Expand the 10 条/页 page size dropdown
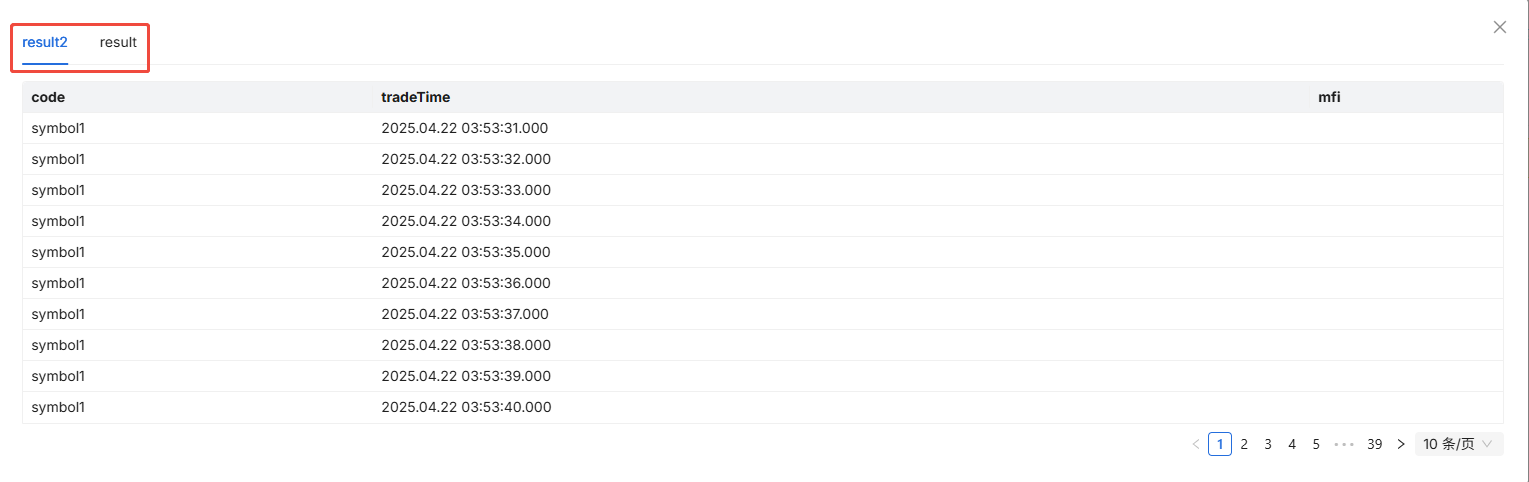The image size is (1529, 482). [1458, 444]
